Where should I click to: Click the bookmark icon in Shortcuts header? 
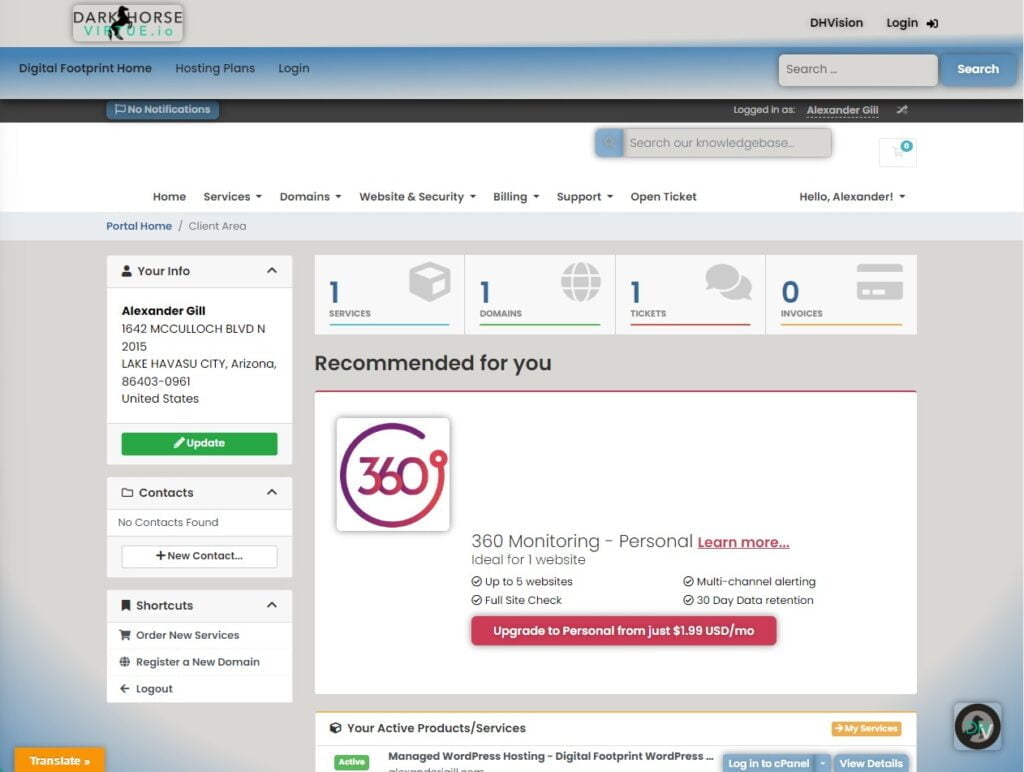click(x=126, y=605)
